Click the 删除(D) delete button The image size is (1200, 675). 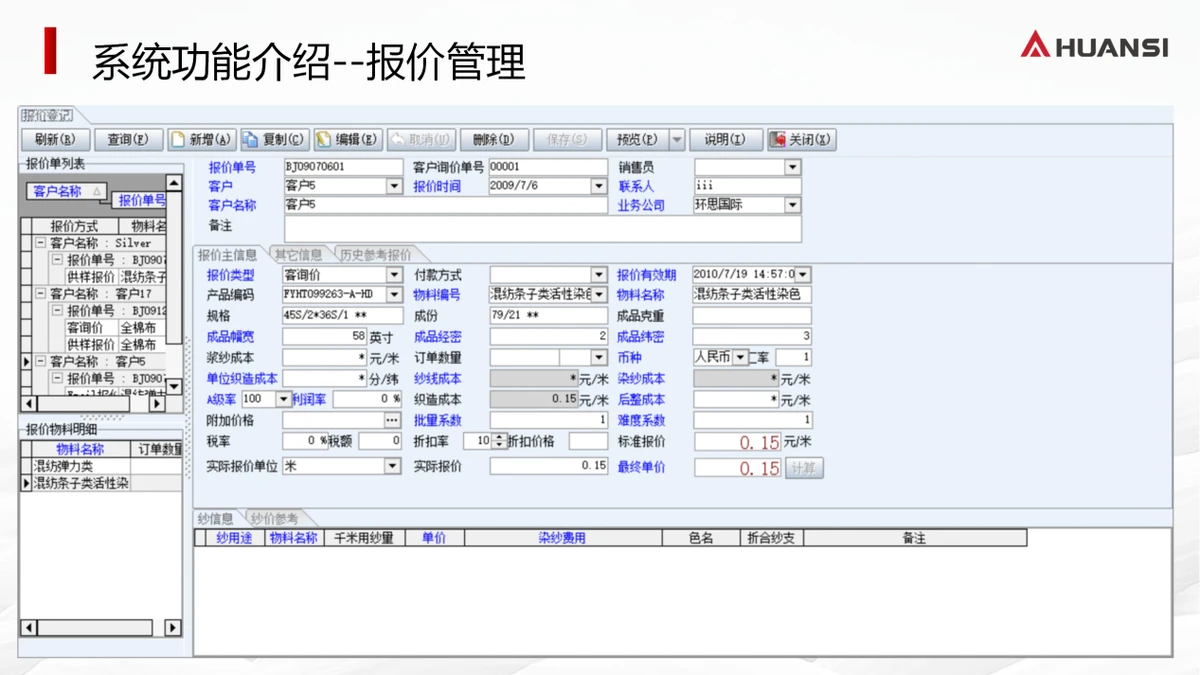click(x=493, y=140)
